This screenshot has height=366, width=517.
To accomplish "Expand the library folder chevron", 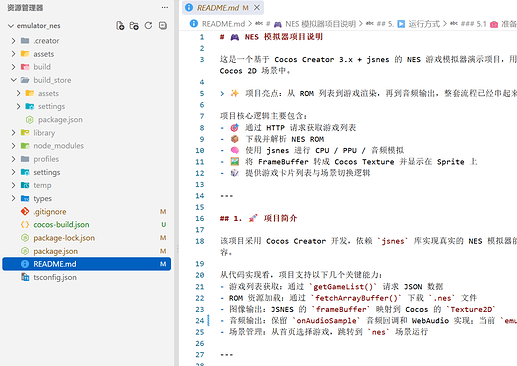I will pos(13,133).
